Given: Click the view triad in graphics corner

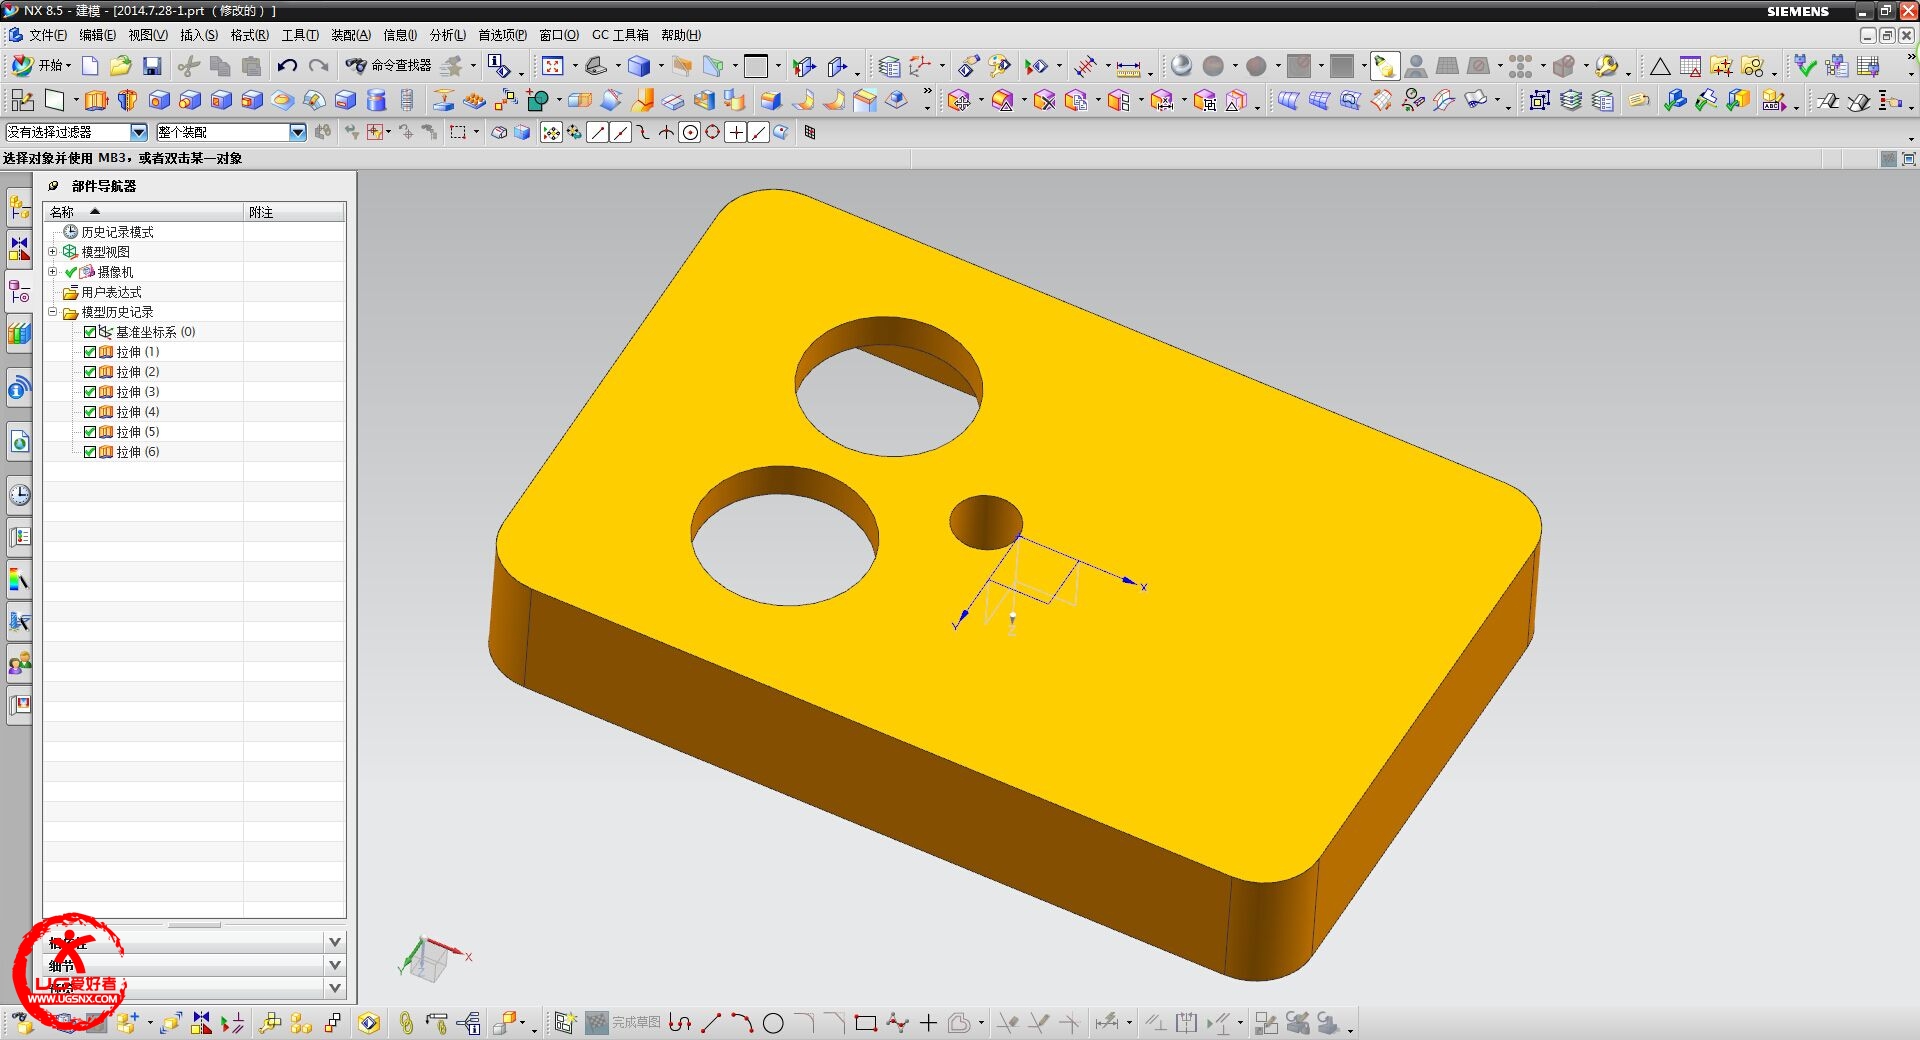Looking at the screenshot, I should pyautogui.click(x=434, y=958).
